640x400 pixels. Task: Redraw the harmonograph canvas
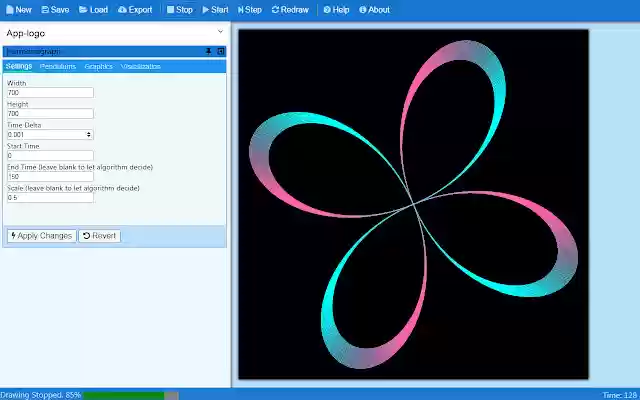pyautogui.click(x=290, y=9)
